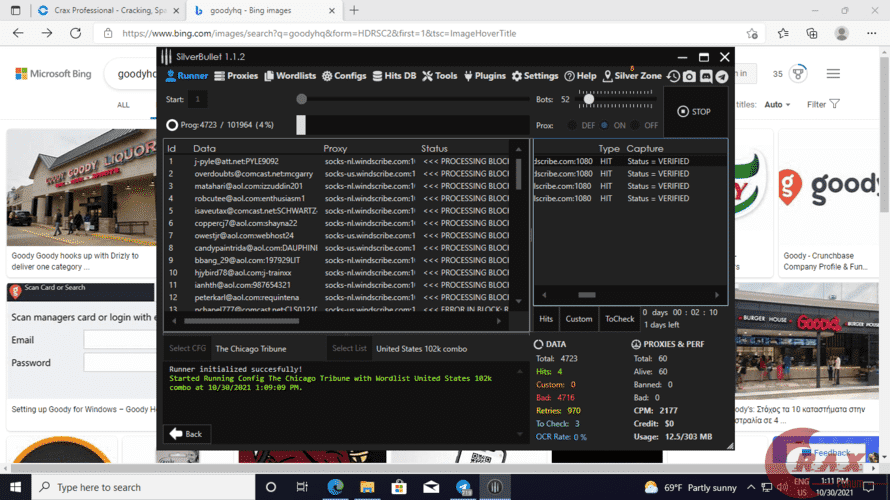890x500 pixels.
Task: Open the Bing images Filter dropdown
Action: pyautogui.click(x=822, y=104)
